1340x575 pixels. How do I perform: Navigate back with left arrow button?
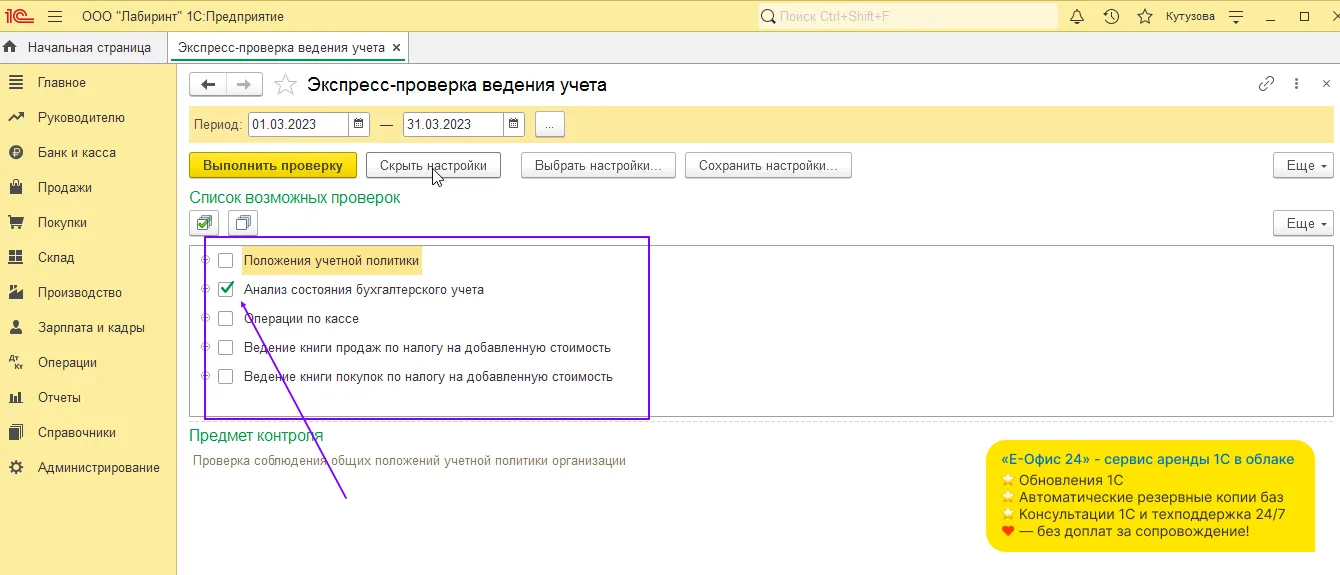click(x=208, y=85)
